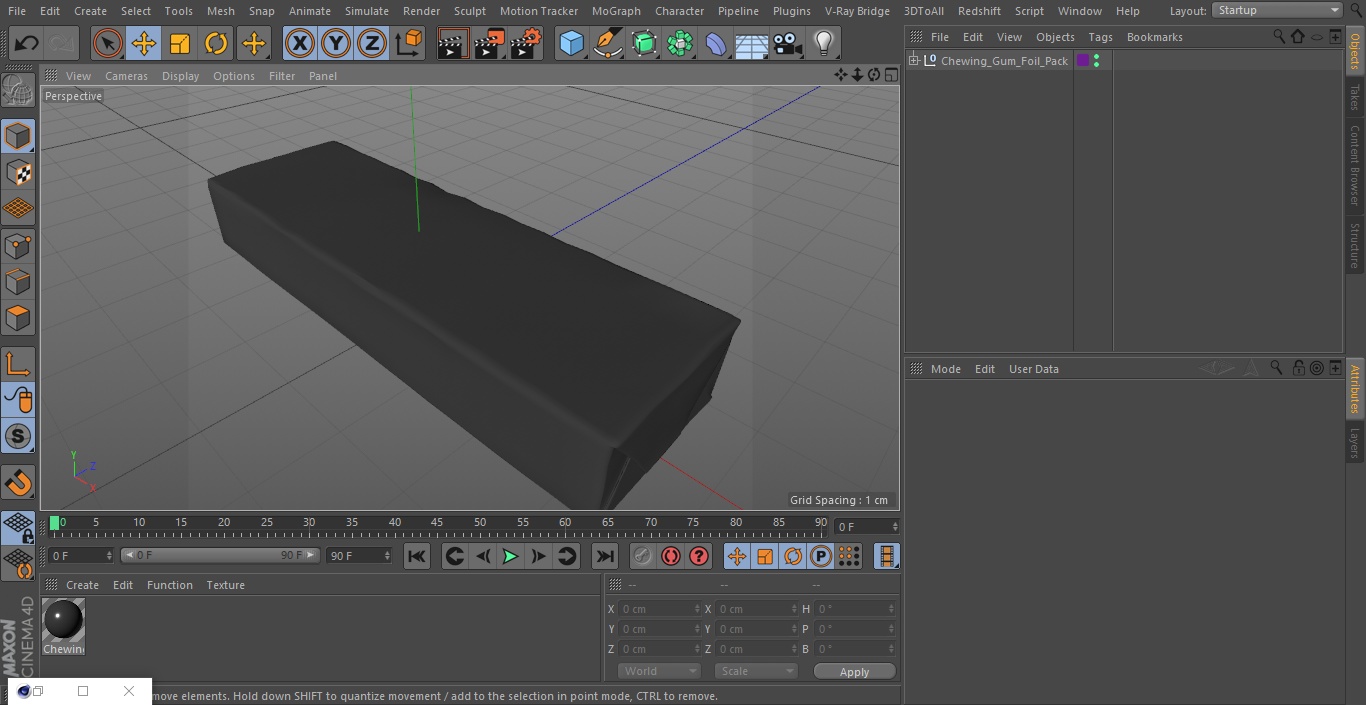The width and height of the screenshot is (1366, 705).
Task: Expand the Chewing_Gum_Foil_Pack object tree
Action: [x=914, y=61]
